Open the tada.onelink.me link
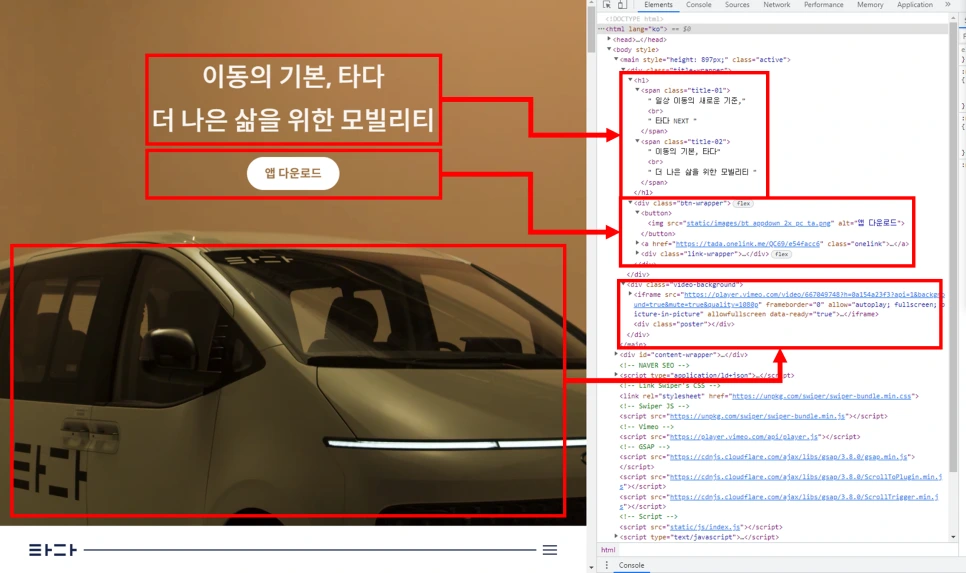This screenshot has width=966, height=573. click(748, 244)
